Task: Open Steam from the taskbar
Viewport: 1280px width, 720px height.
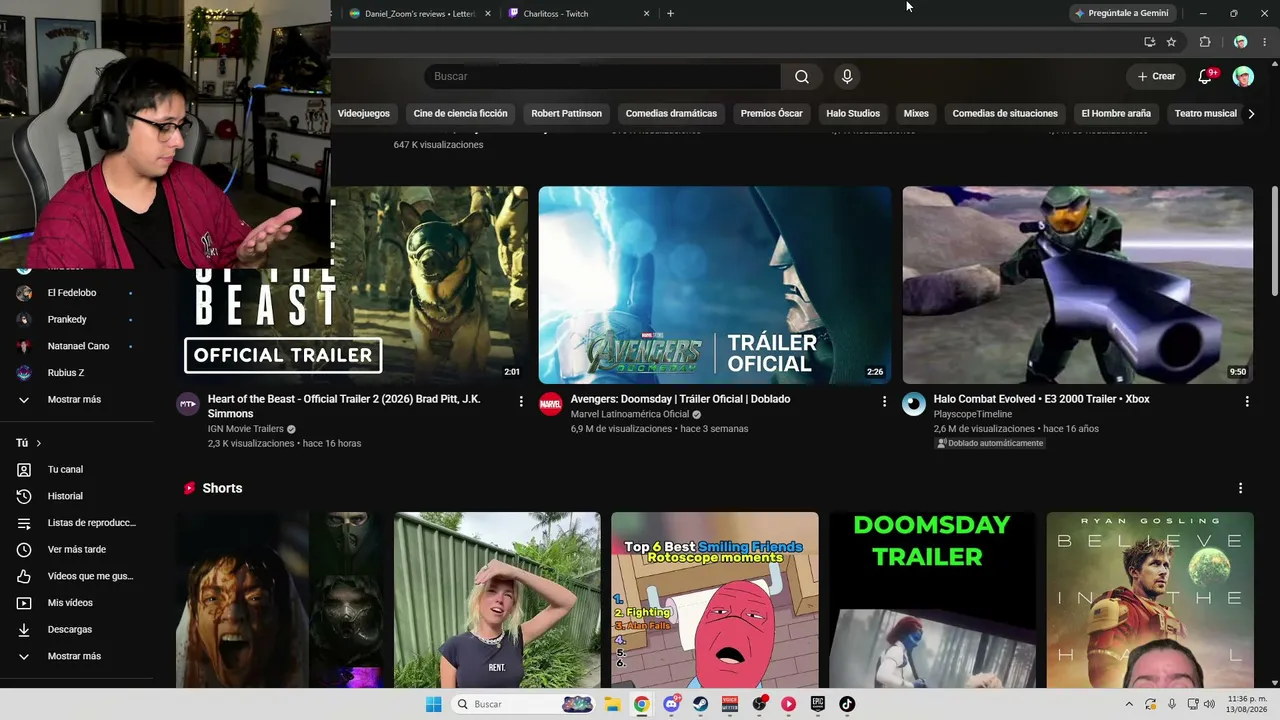Action: (700, 704)
